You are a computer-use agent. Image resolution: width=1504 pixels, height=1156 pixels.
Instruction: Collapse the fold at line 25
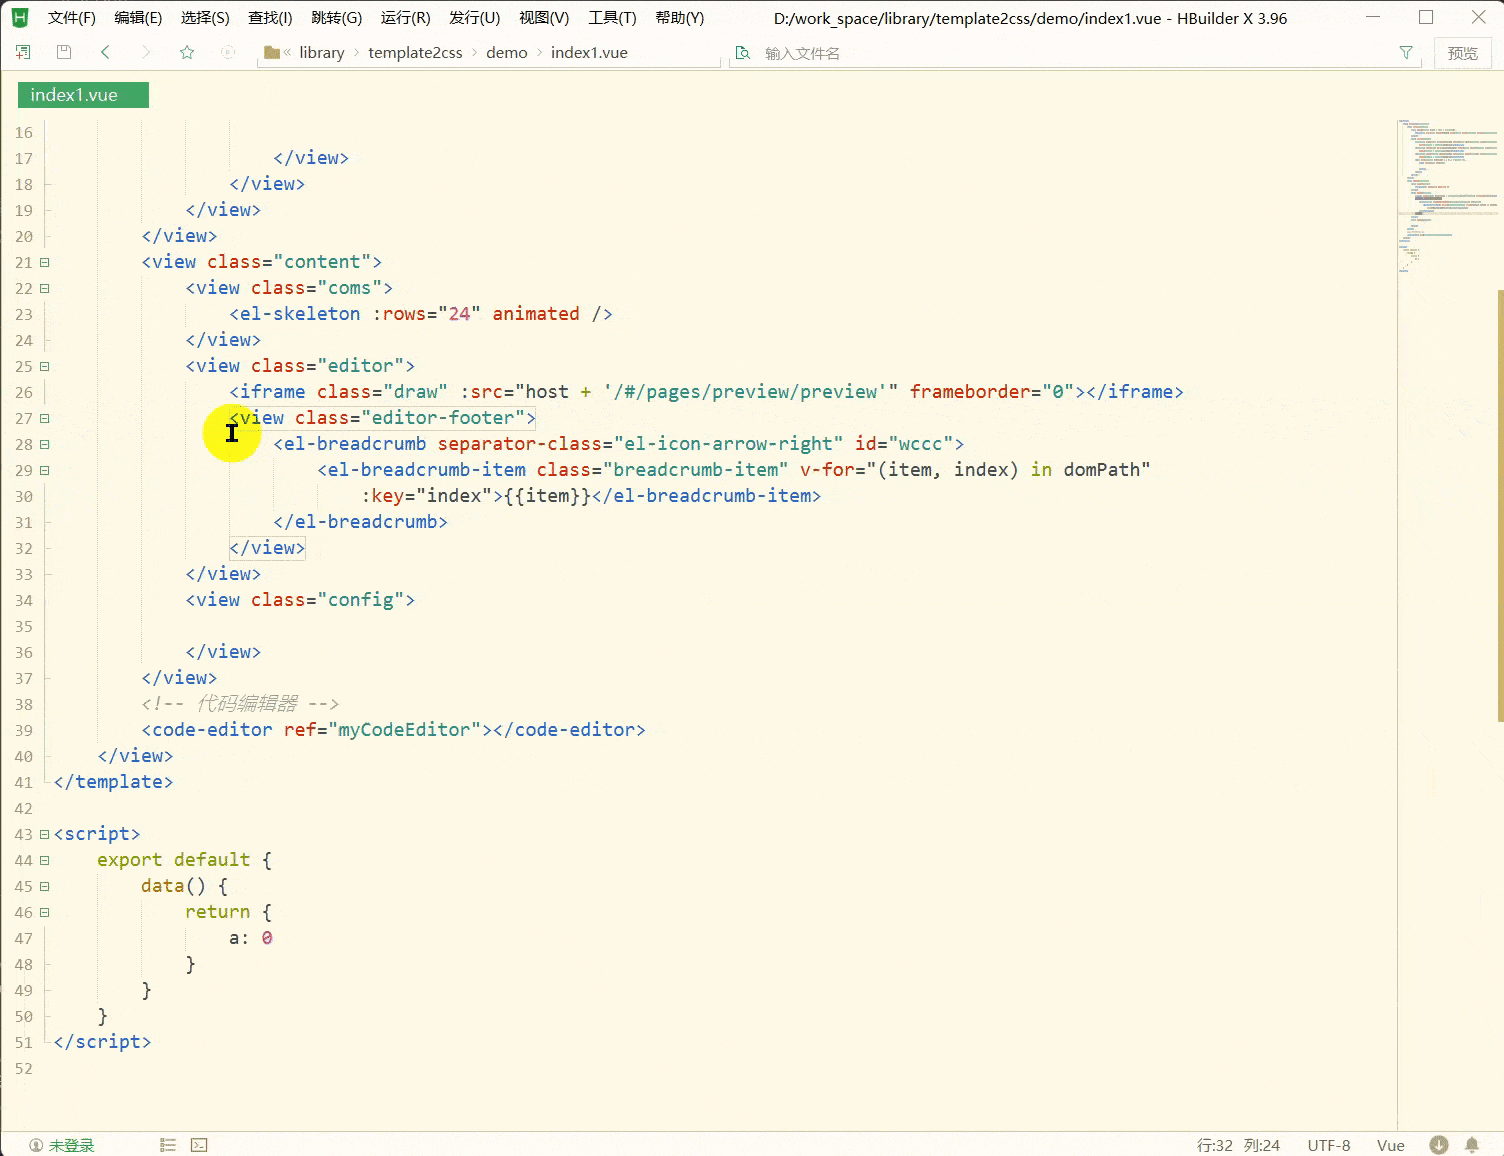click(x=44, y=366)
